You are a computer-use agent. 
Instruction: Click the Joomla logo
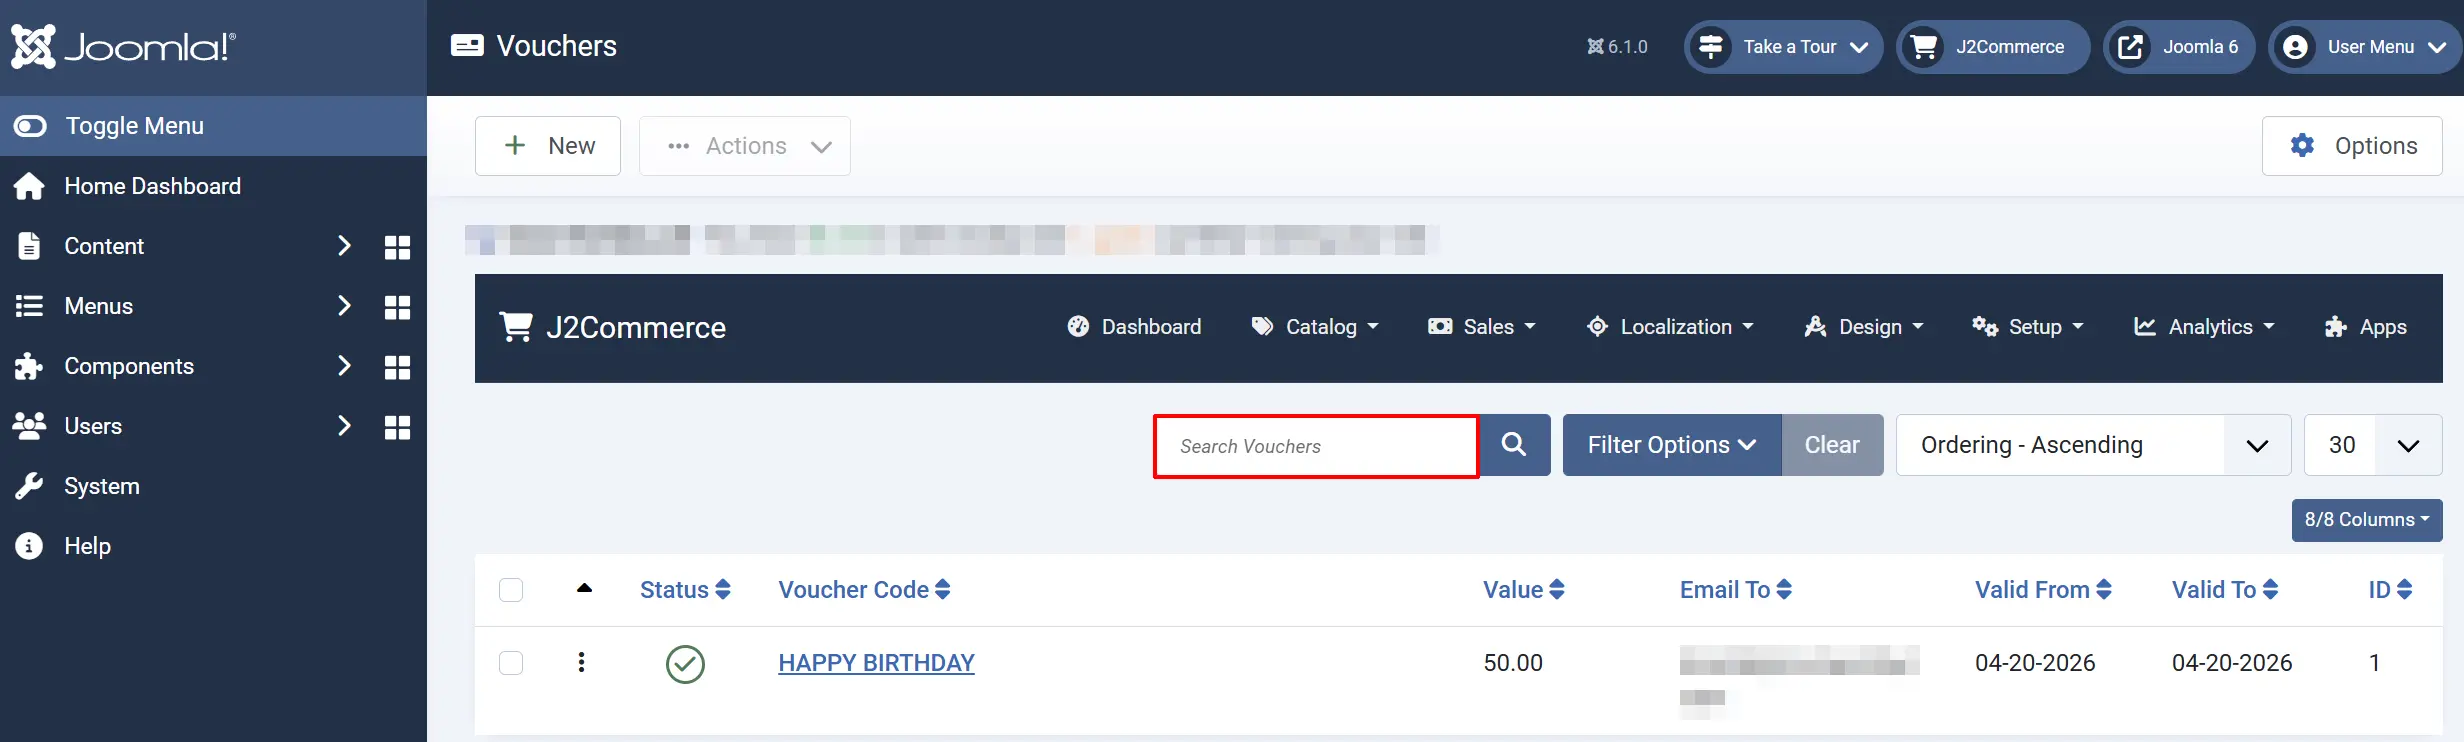point(124,47)
